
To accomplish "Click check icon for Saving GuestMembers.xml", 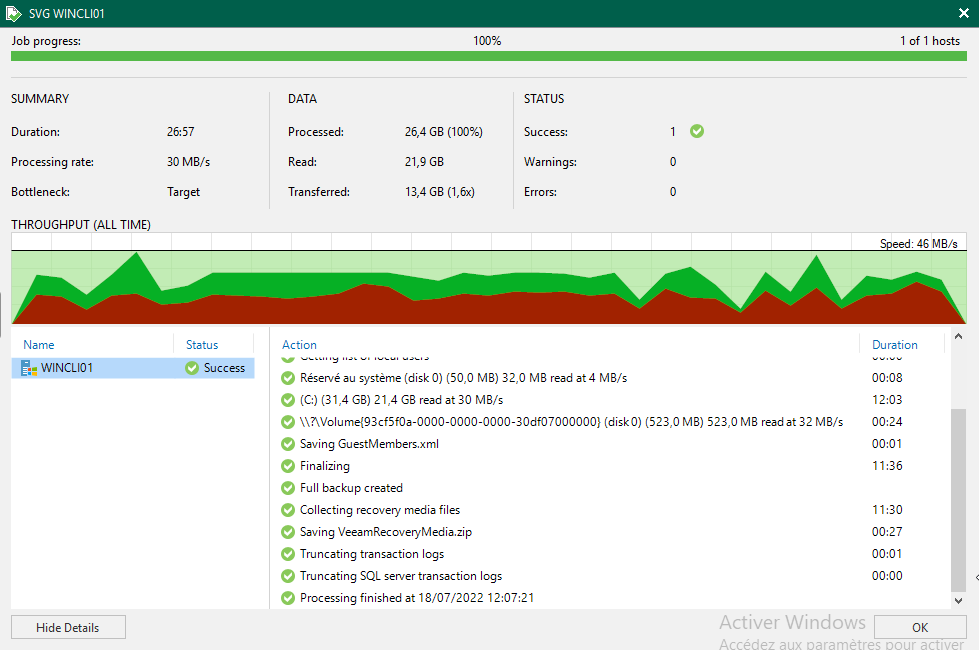I will point(288,444).
